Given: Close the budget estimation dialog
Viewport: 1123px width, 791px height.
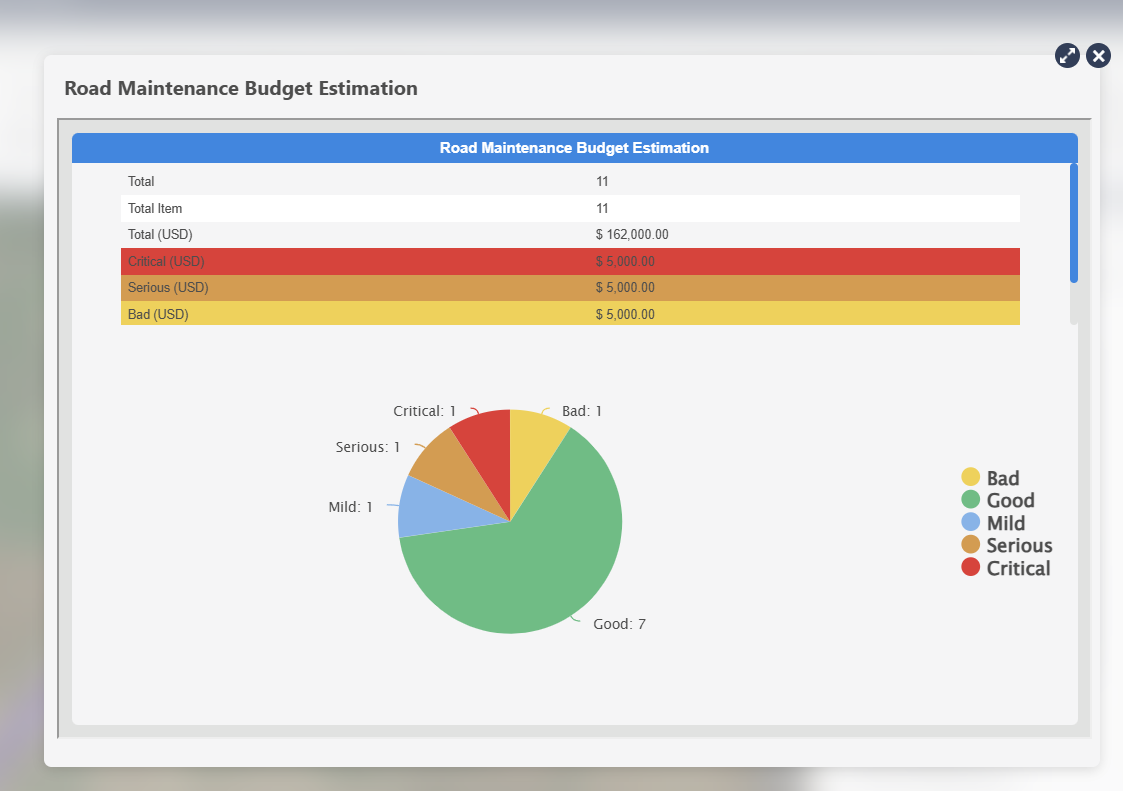Looking at the screenshot, I should (x=1098, y=56).
